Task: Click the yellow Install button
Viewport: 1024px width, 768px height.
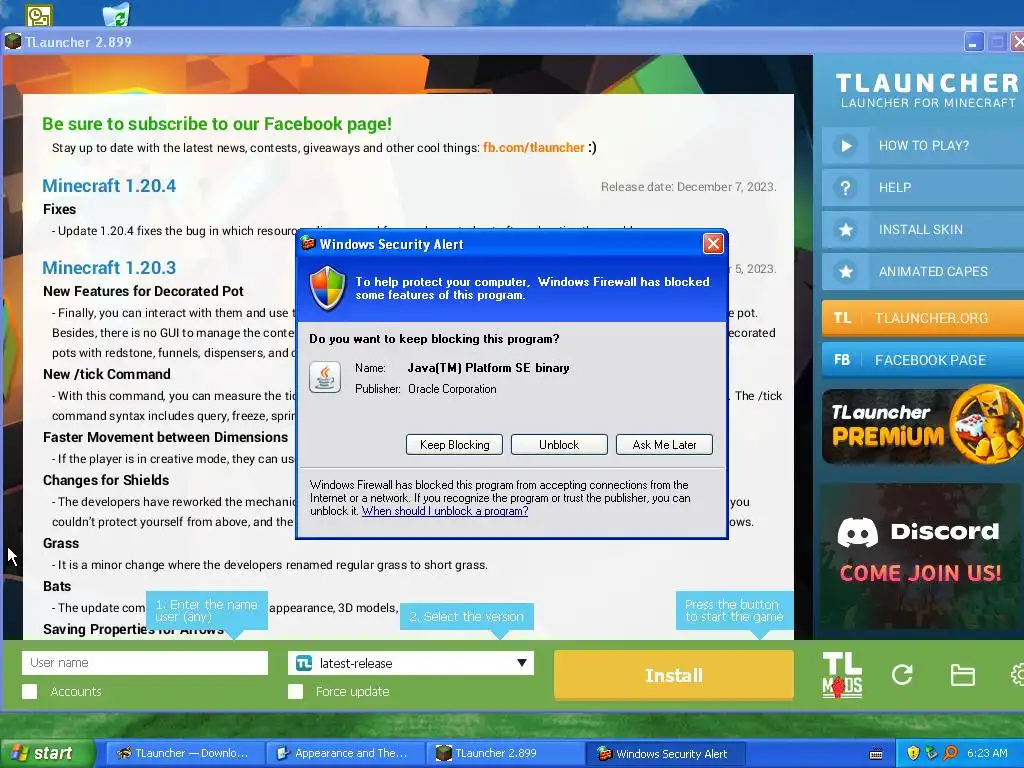Action: 674,675
